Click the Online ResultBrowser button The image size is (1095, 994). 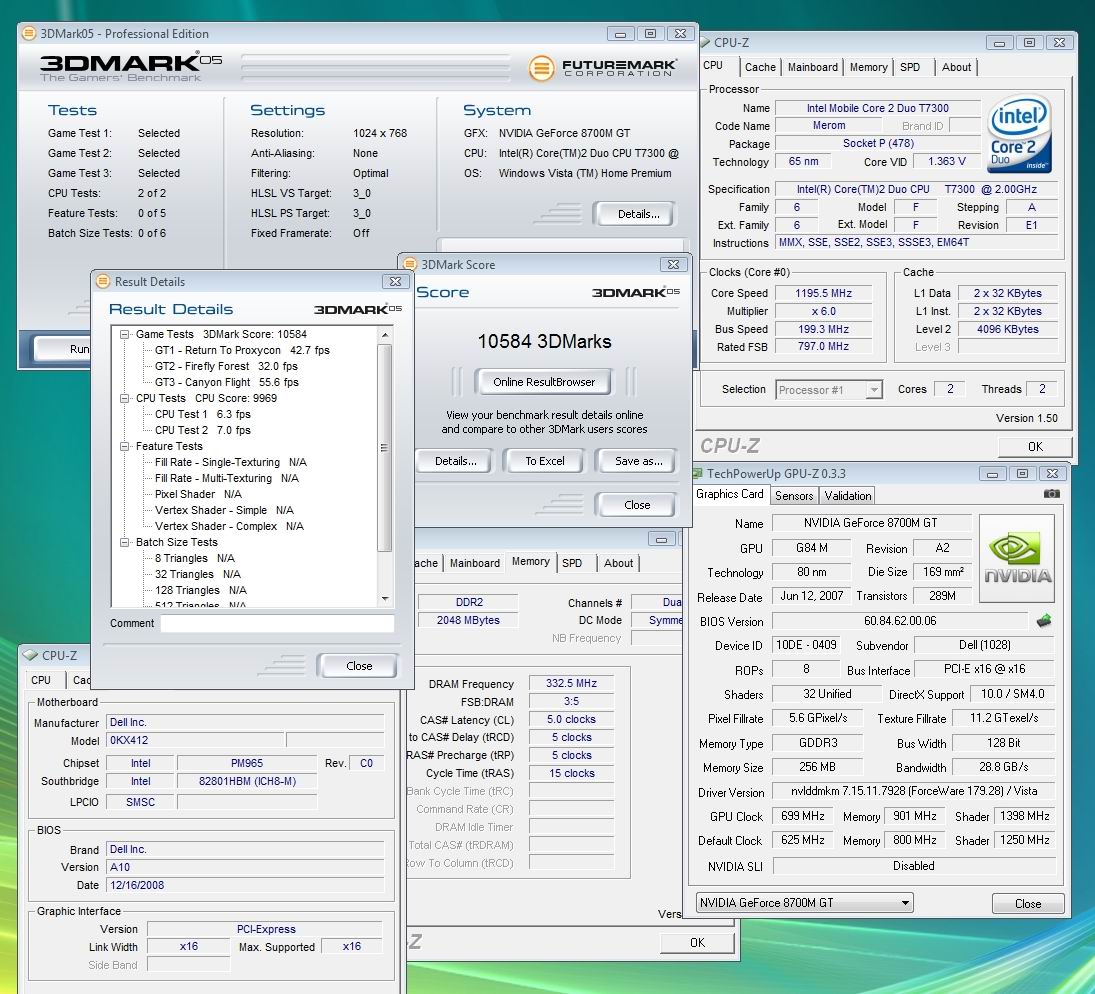(x=544, y=382)
